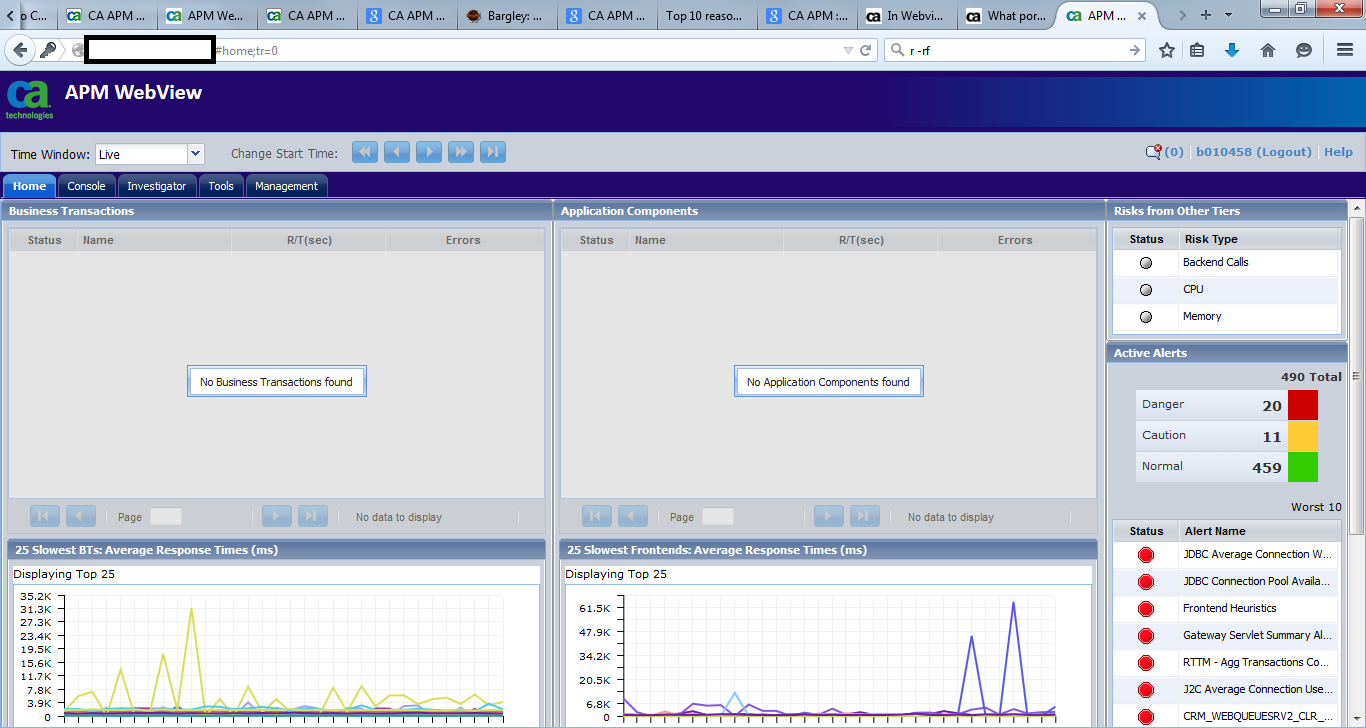Open the notifications bell showing (0)

[x=1158, y=151]
